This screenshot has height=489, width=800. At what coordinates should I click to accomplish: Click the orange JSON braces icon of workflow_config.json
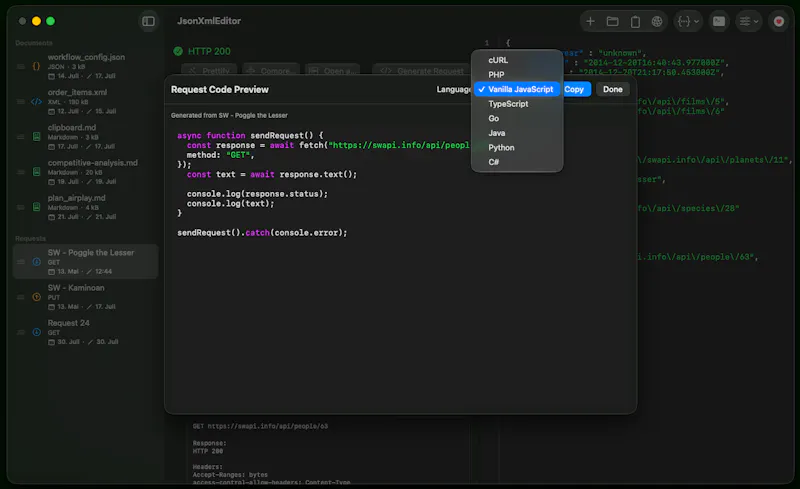click(36, 66)
